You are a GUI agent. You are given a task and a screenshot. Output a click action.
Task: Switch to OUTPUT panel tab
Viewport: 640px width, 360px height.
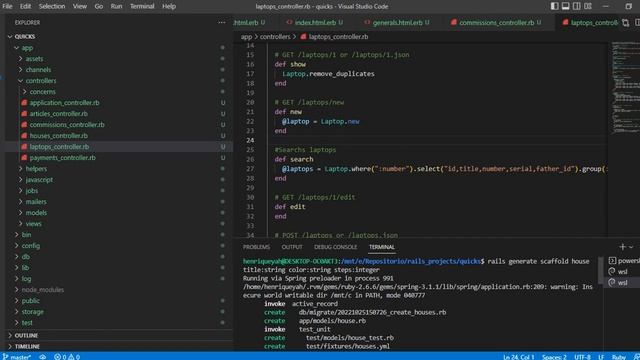[292, 247]
